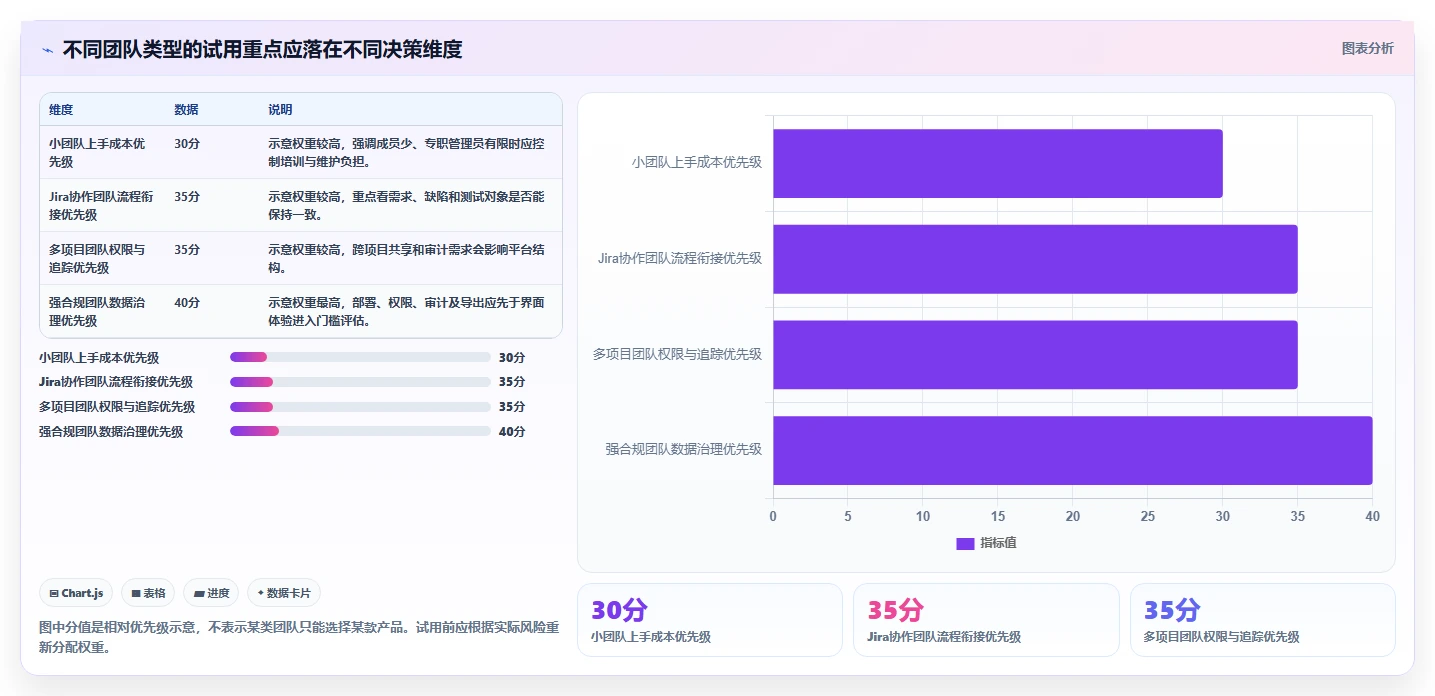Click the x-axis tick label 15
The image size is (1435, 696).
click(998, 516)
